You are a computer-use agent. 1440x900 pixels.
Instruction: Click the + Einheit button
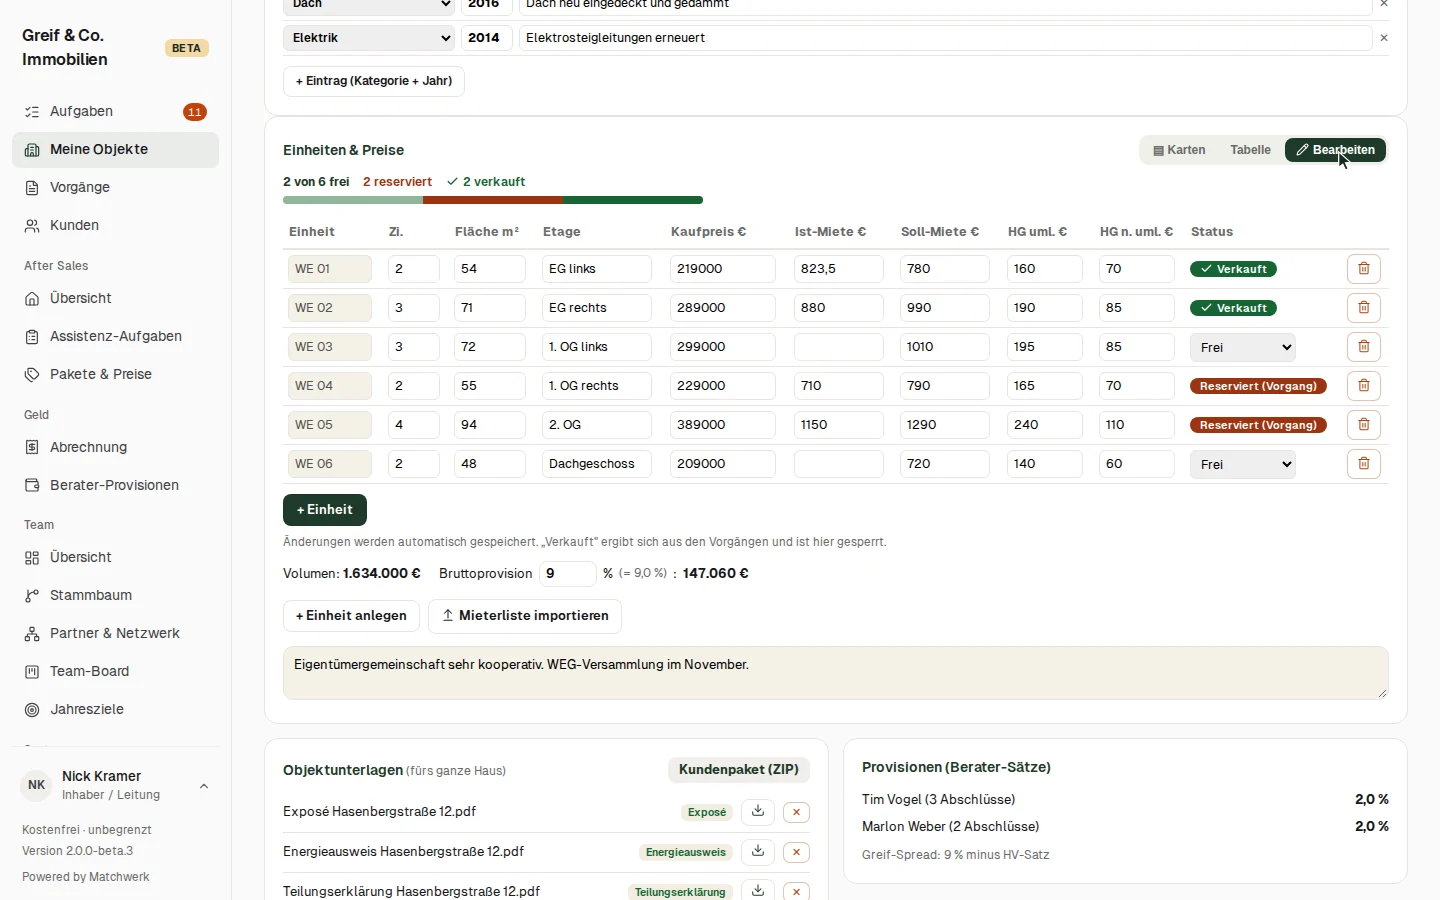(x=325, y=510)
